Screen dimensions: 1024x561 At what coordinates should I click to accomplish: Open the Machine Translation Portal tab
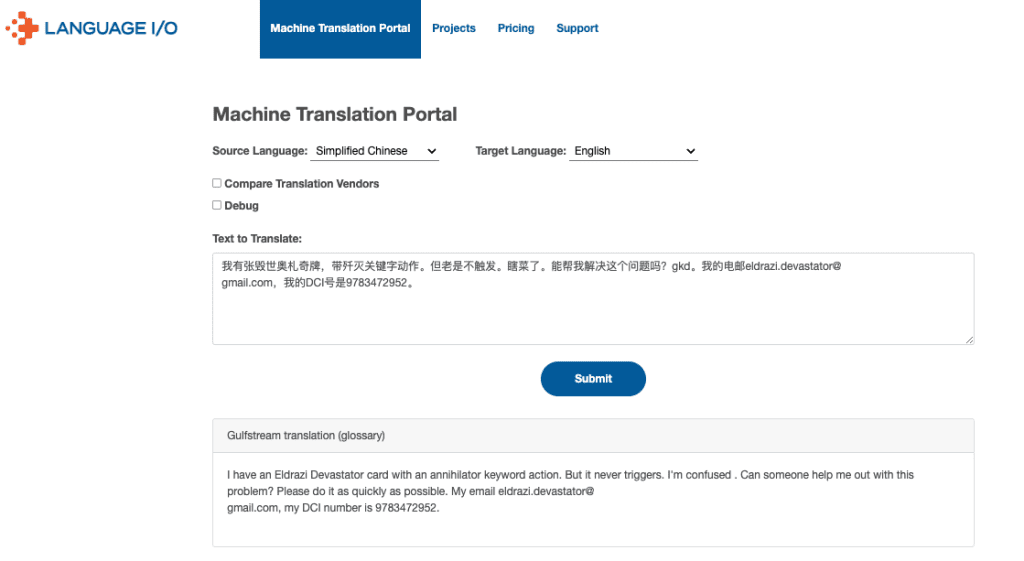(x=340, y=28)
